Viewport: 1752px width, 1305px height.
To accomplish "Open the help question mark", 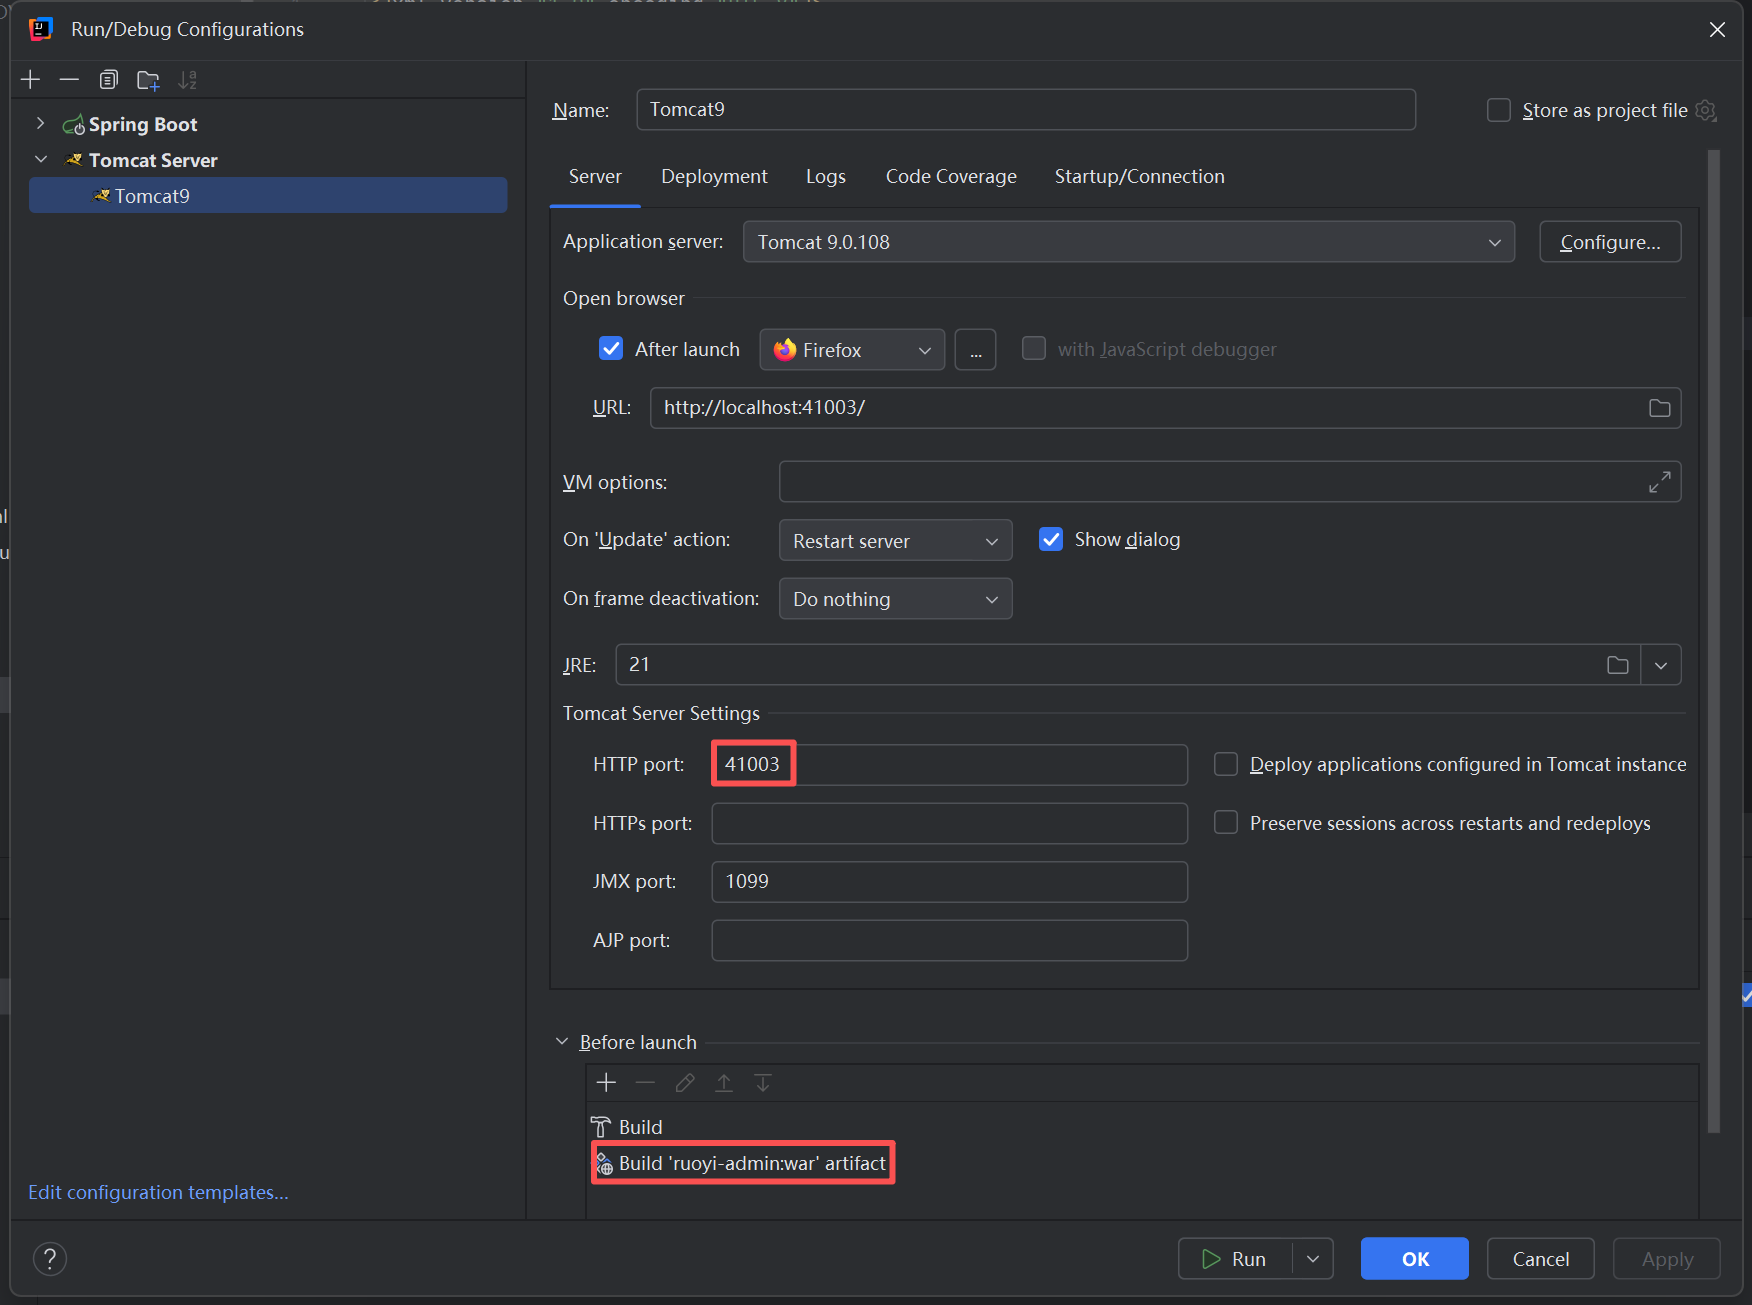I will (x=50, y=1259).
